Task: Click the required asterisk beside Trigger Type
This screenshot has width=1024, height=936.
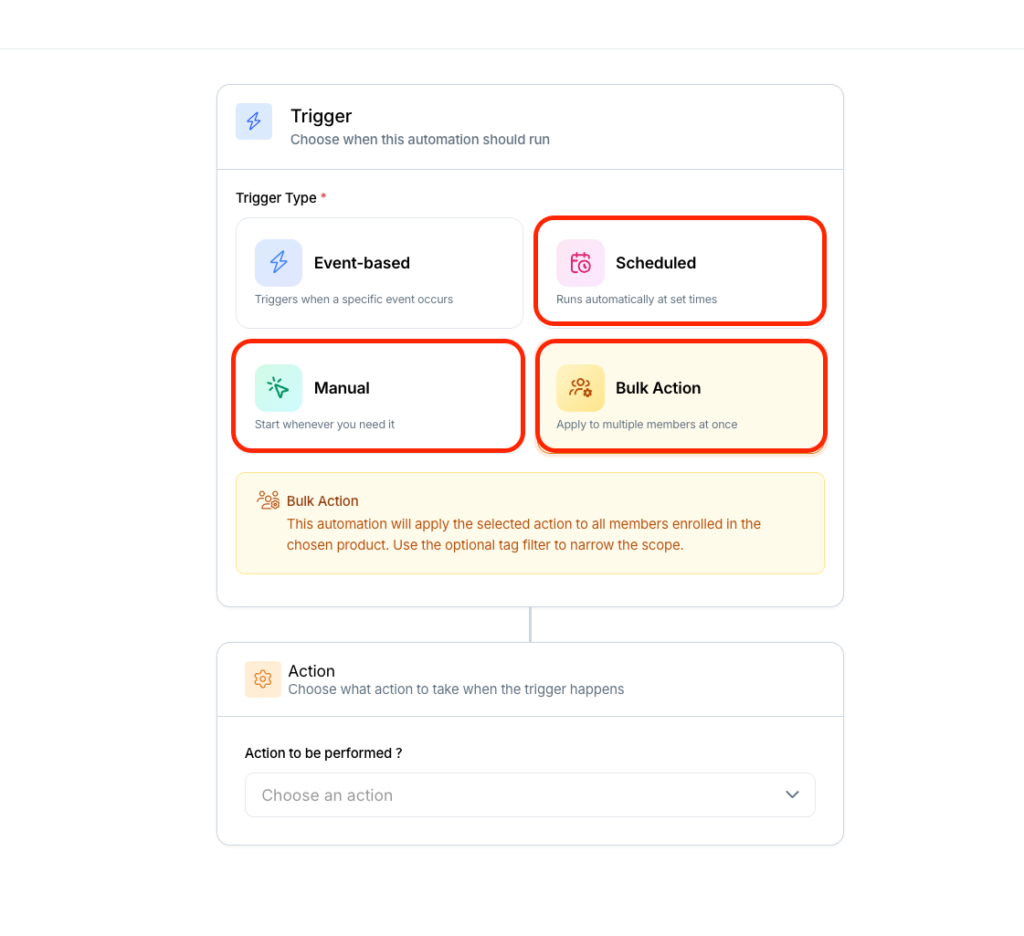Action: pos(322,194)
